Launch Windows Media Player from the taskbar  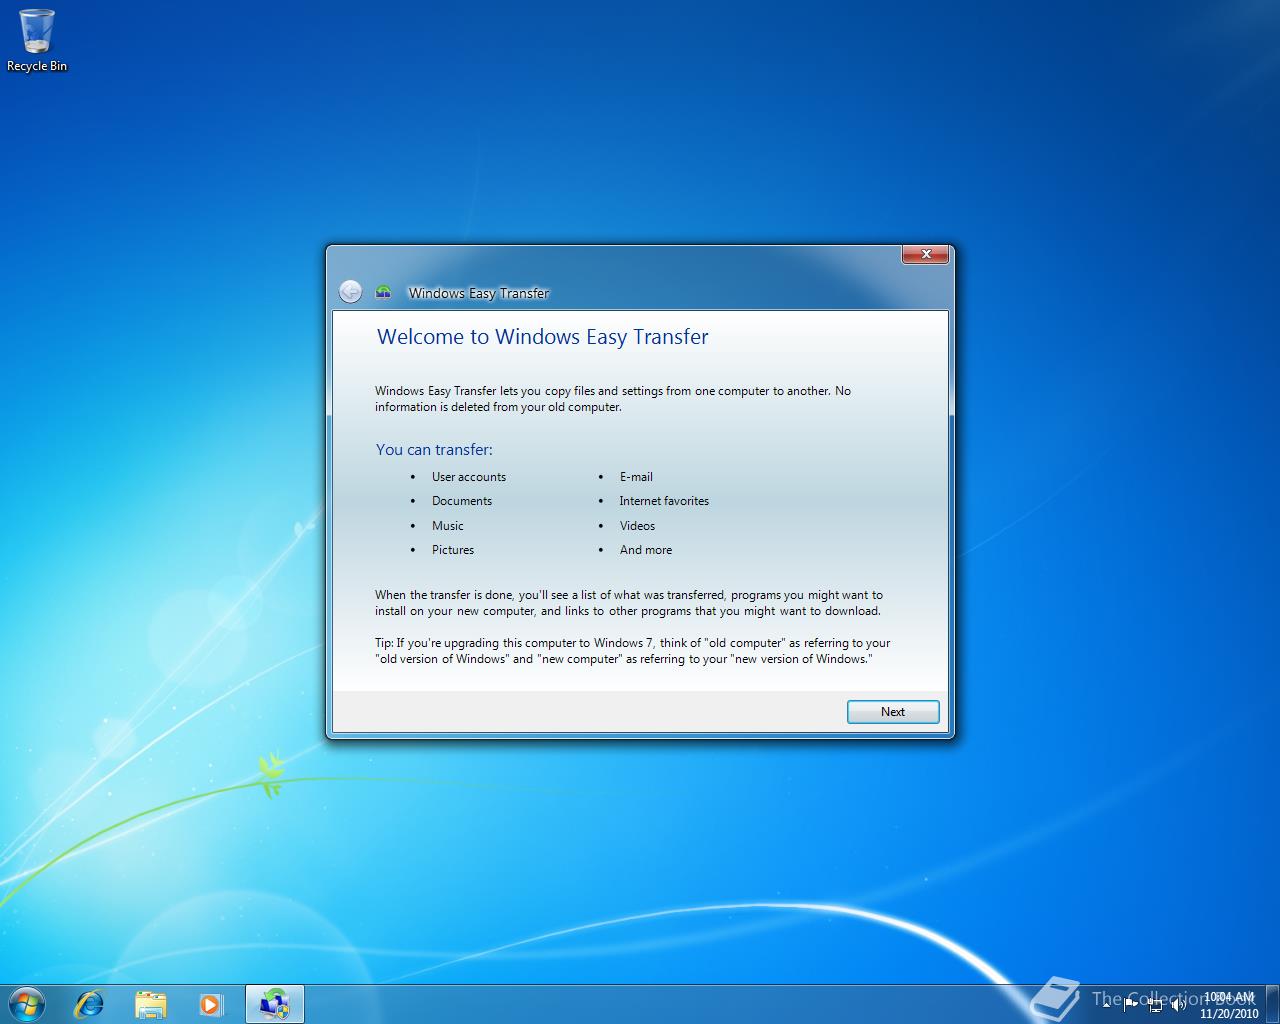(211, 1003)
